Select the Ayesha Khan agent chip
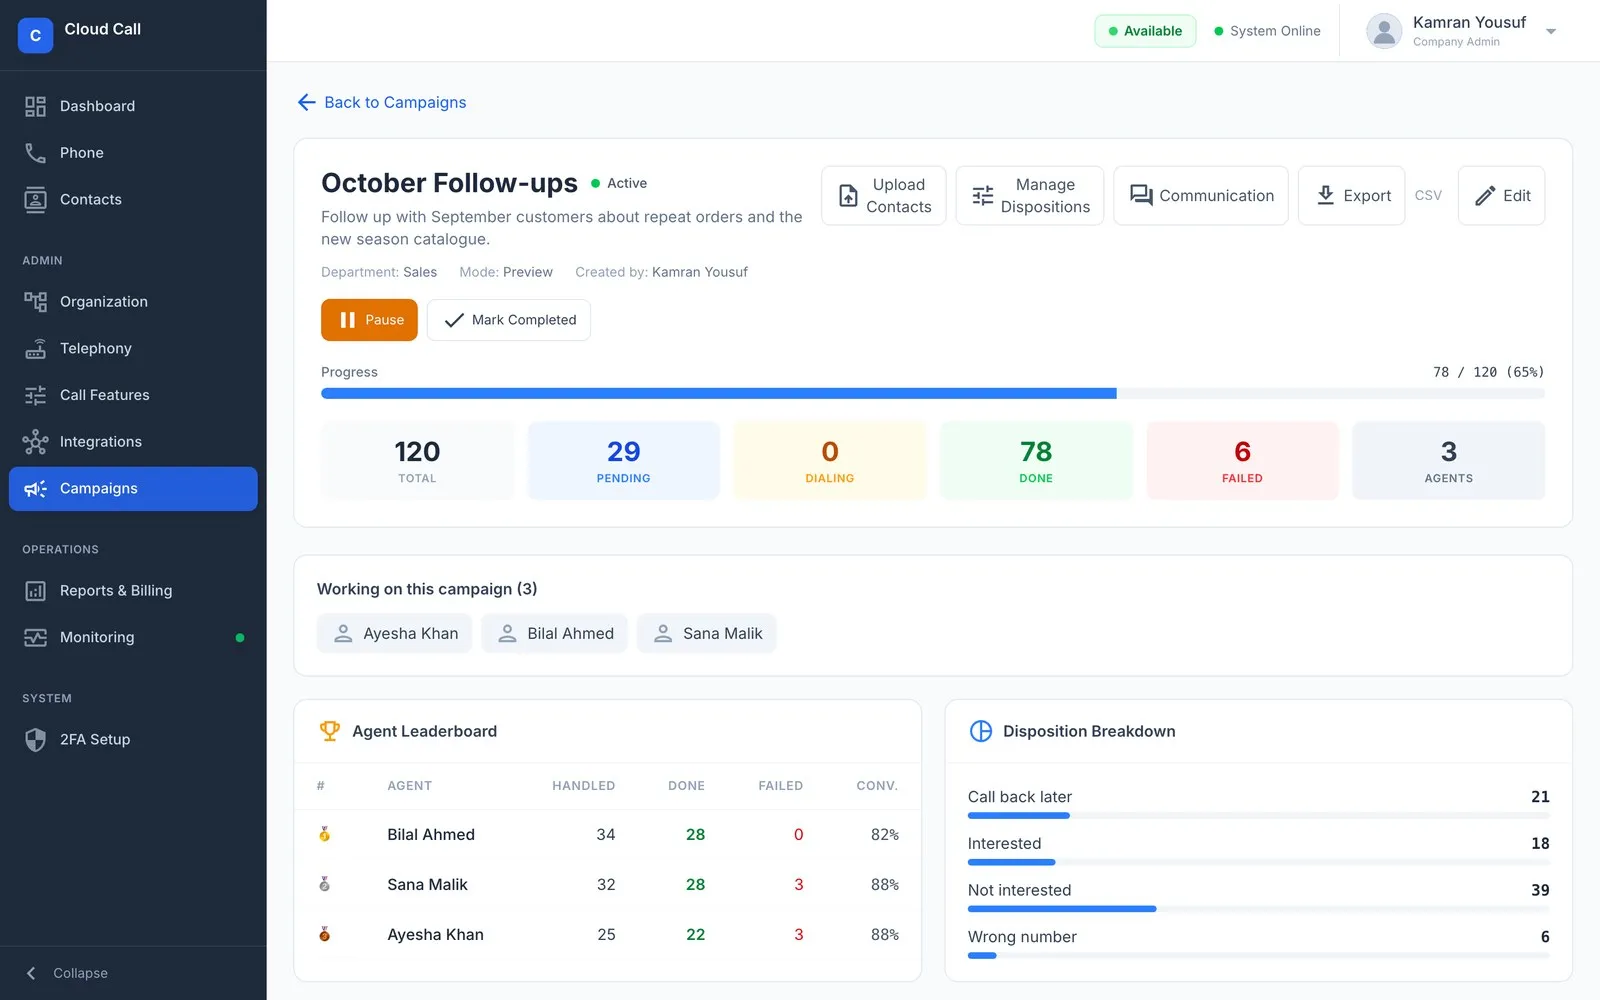1600x1000 pixels. tap(394, 634)
